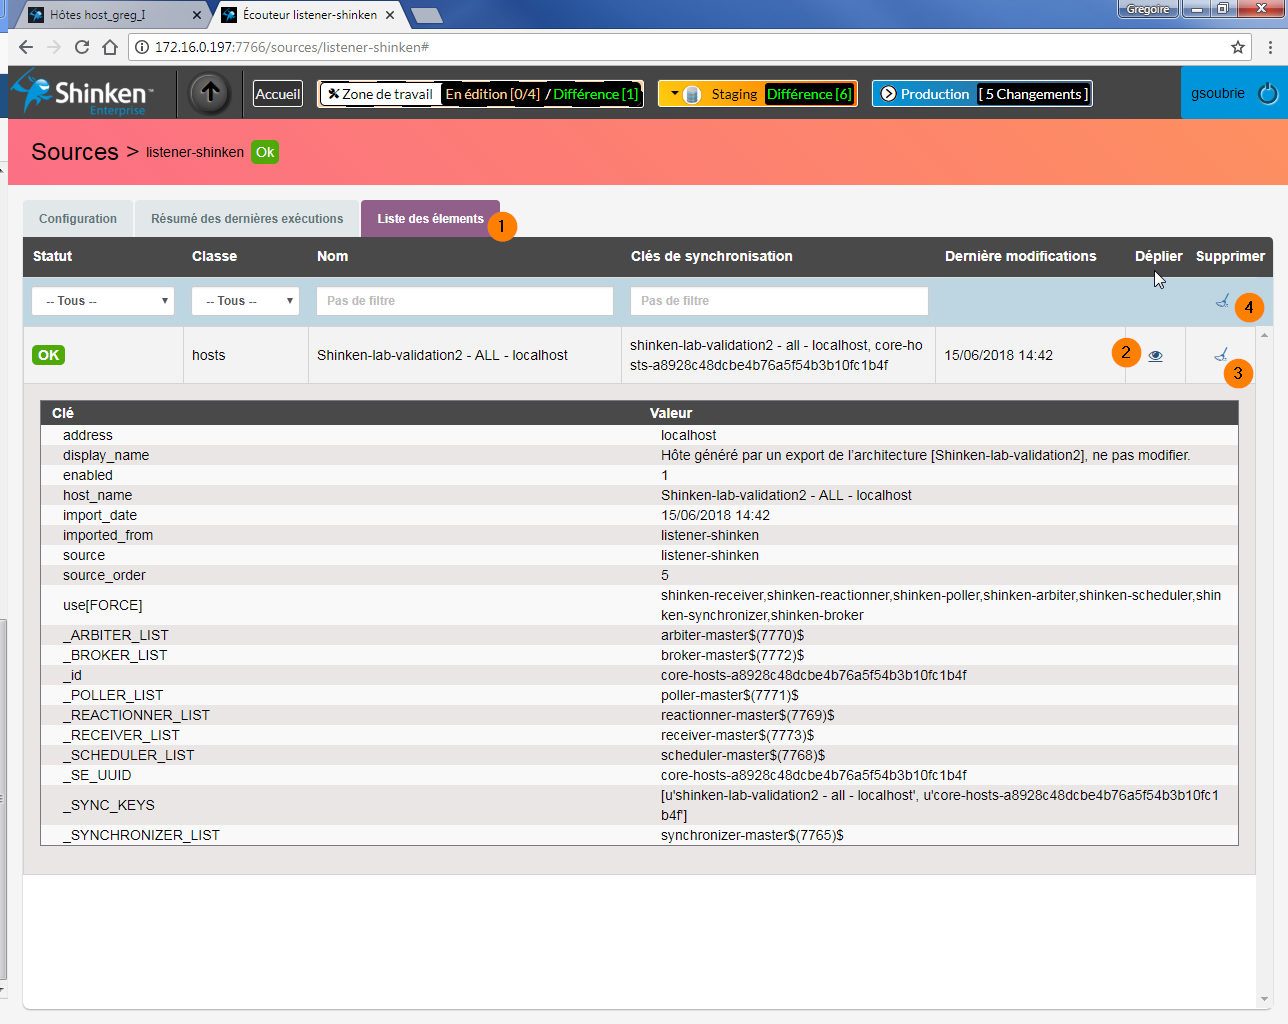
Task: Click the broom icon in filter row
Action: pyautogui.click(x=1221, y=301)
